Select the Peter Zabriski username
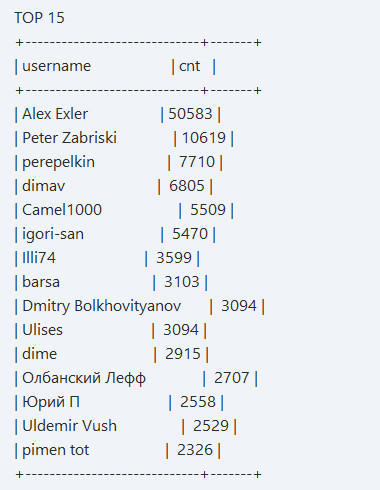 (69, 138)
